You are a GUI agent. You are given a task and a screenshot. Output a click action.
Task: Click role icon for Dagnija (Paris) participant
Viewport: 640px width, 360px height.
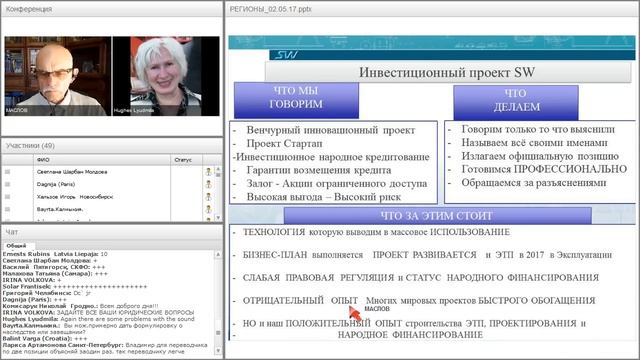coord(209,184)
